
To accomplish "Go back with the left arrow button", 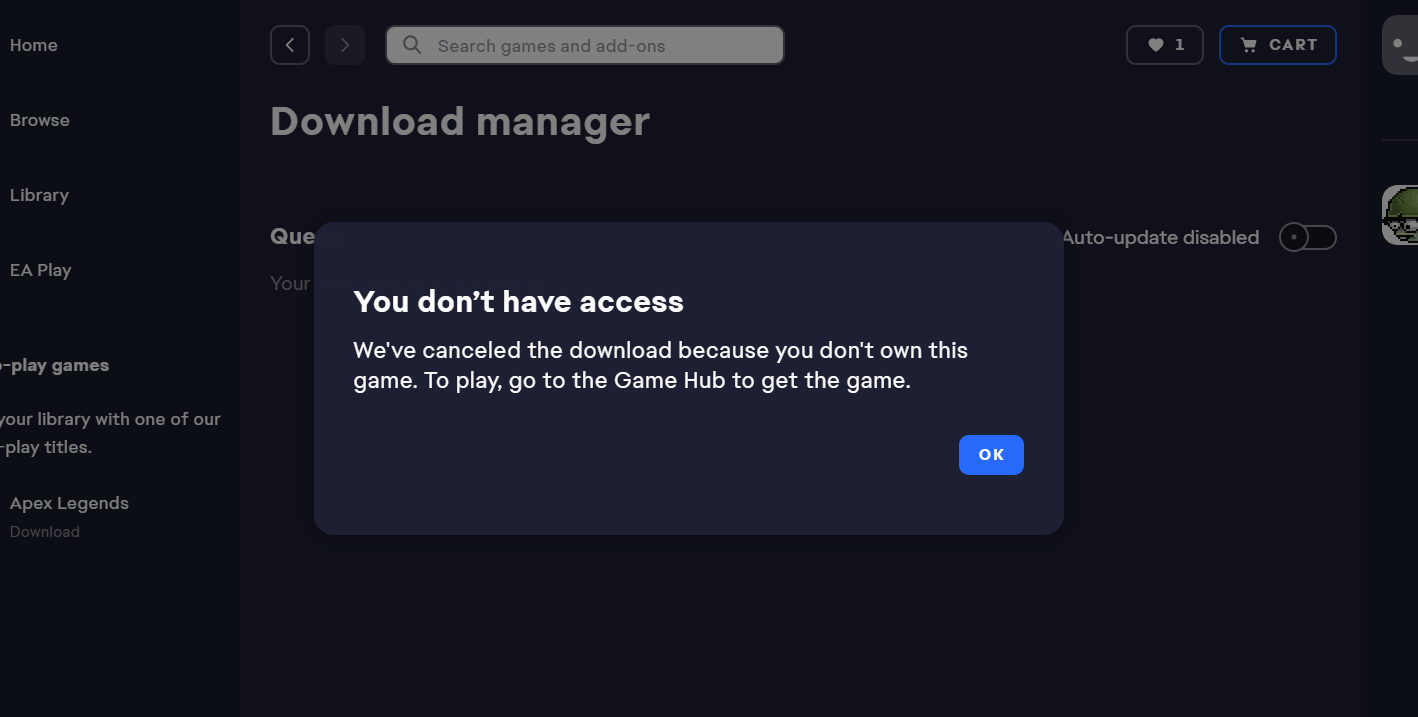I will coord(290,45).
